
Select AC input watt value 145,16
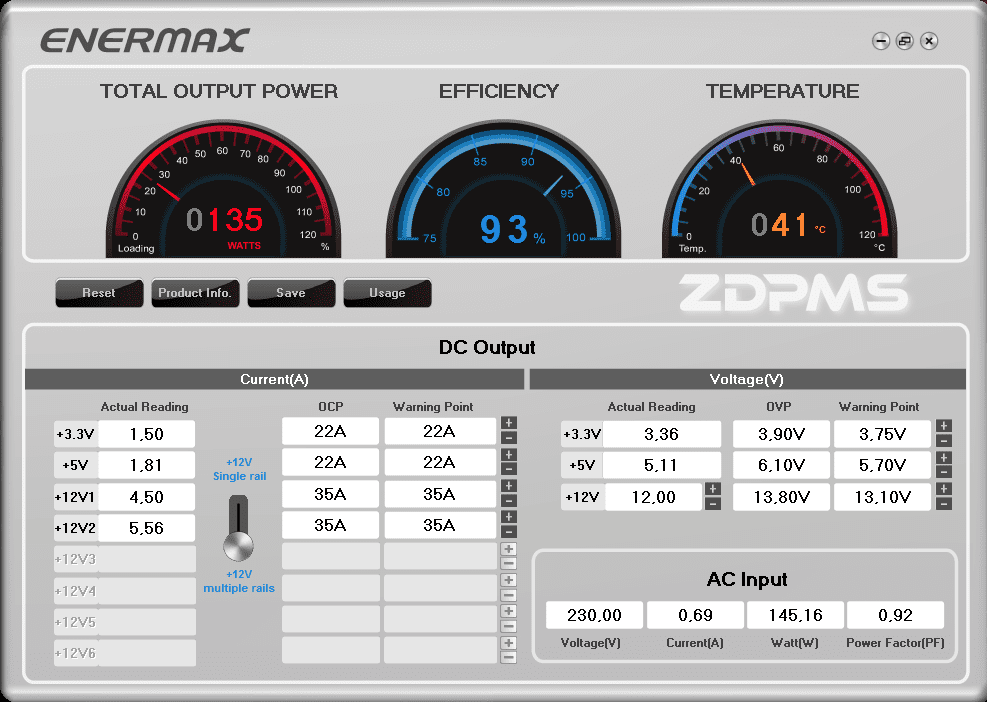tap(796, 615)
